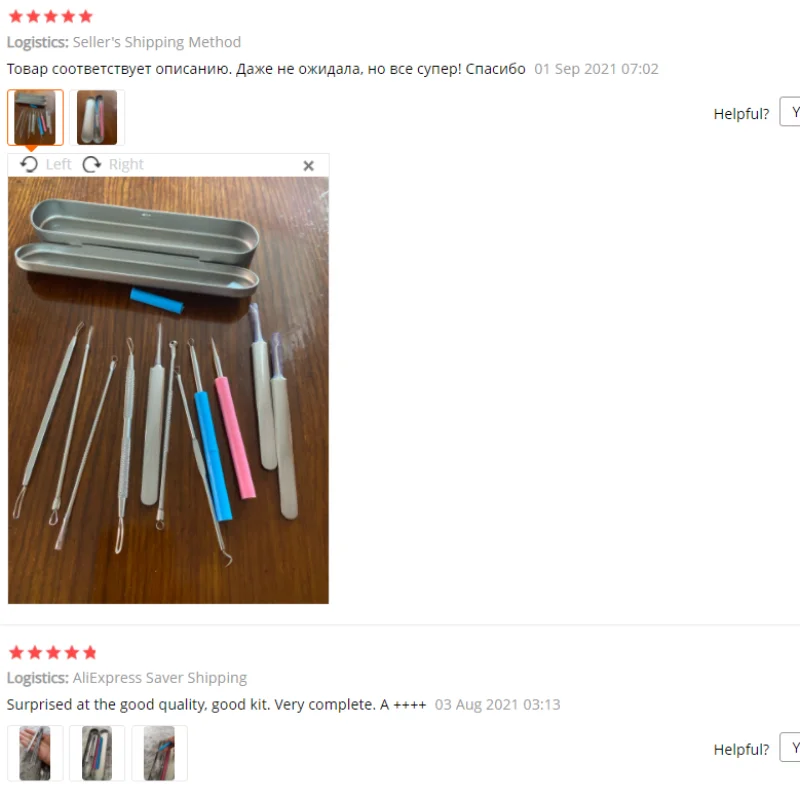Image resolution: width=800 pixels, height=800 pixels.
Task: Click the rotate right arrow icon
Action: (92, 164)
